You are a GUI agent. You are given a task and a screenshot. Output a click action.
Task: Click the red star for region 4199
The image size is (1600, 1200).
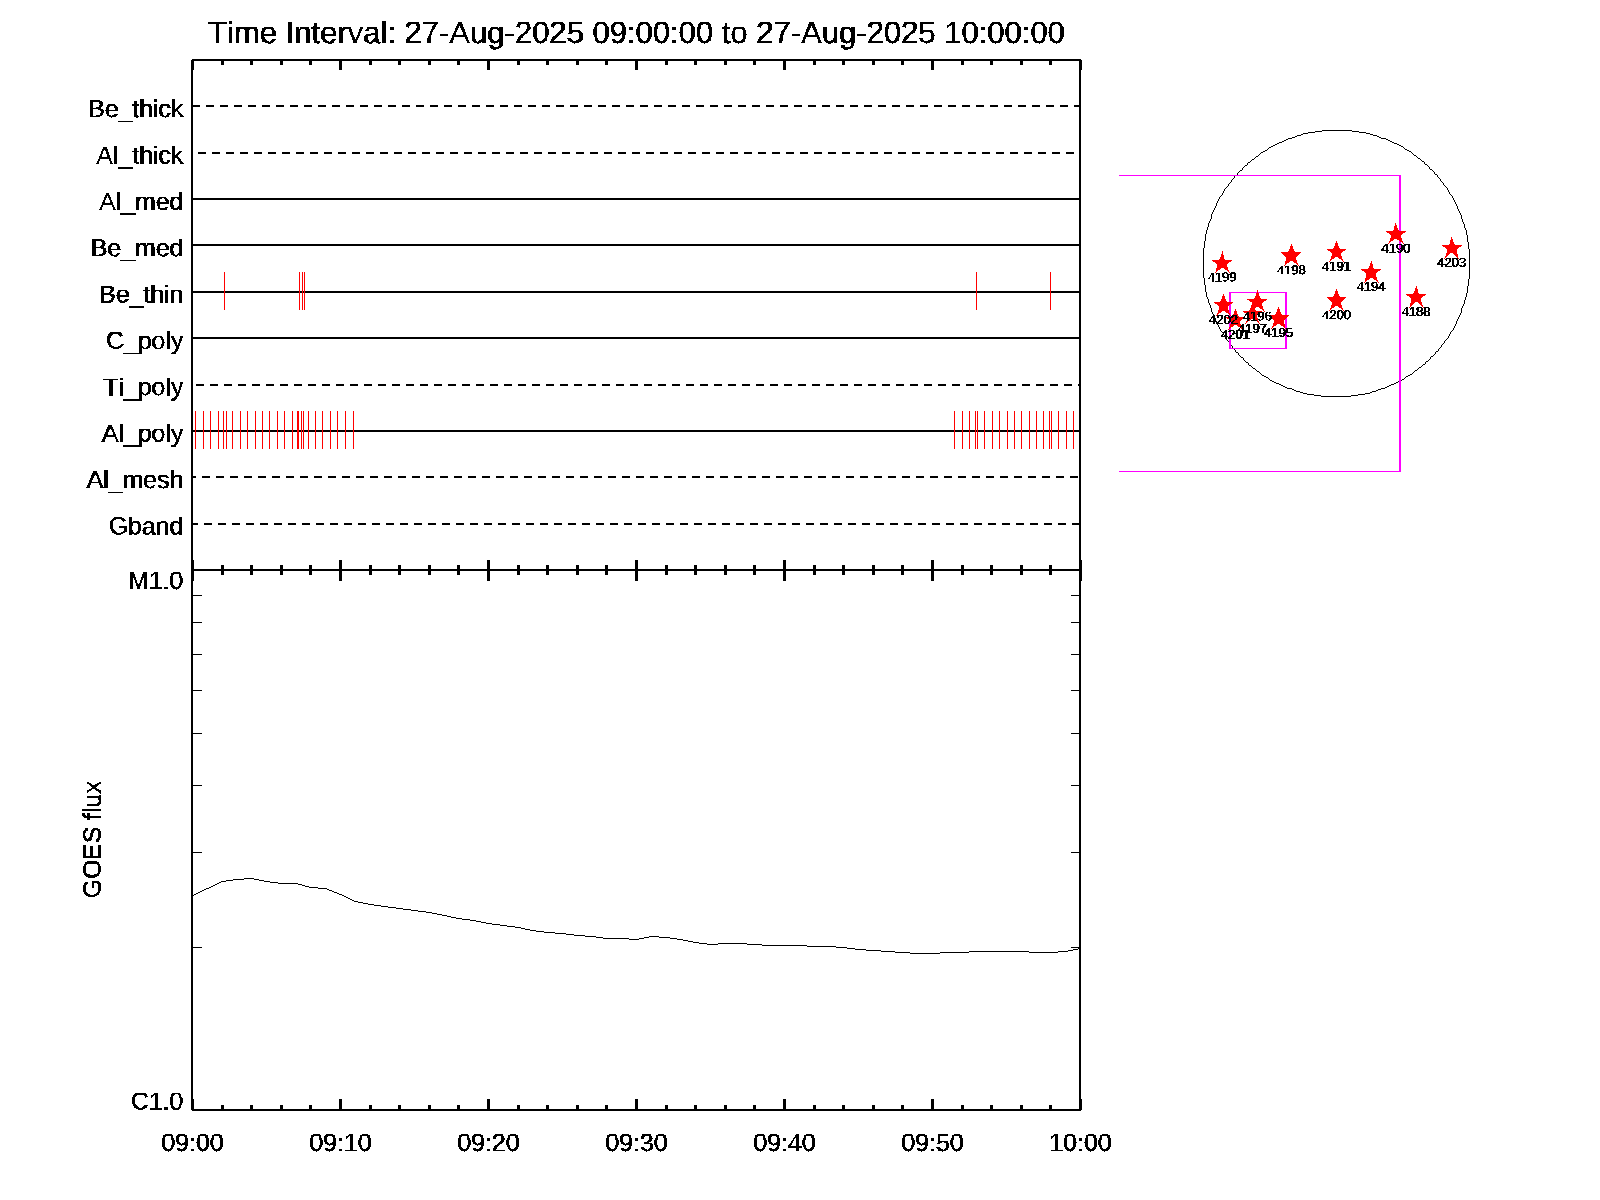pos(1221,263)
